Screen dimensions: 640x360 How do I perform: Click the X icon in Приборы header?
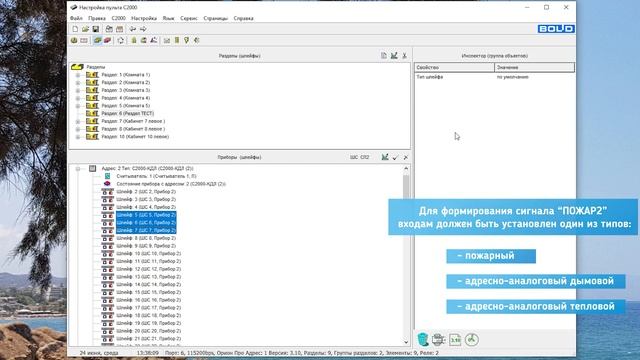pos(406,157)
